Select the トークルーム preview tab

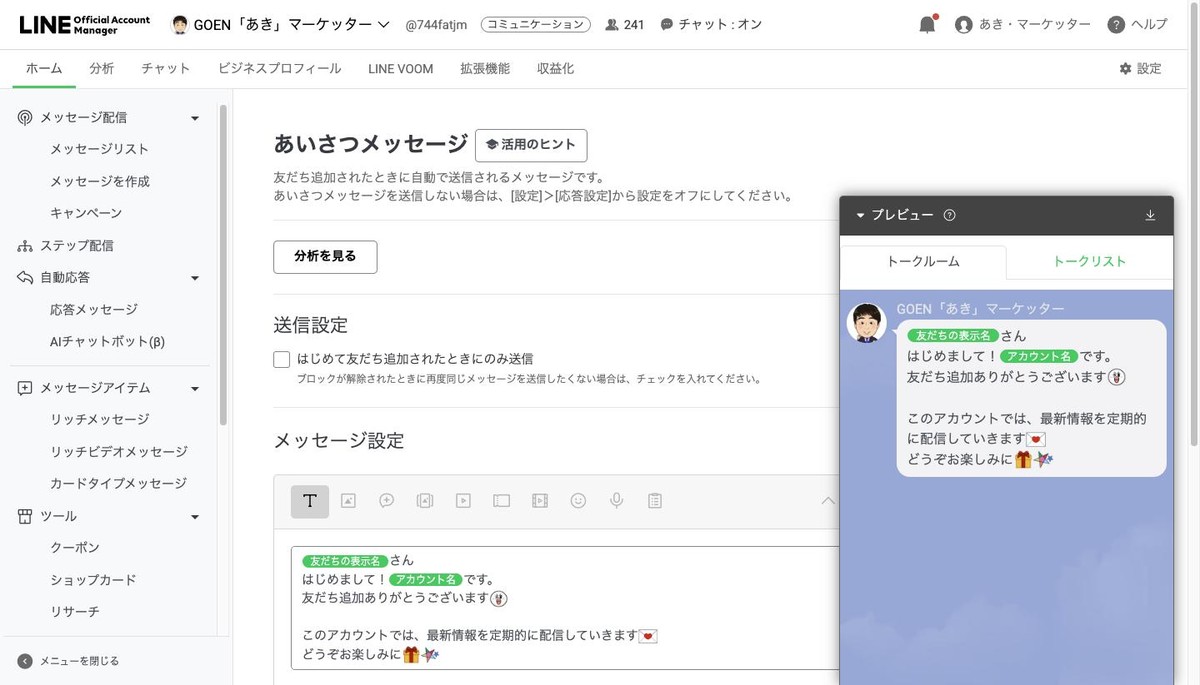pyautogui.click(x=923, y=262)
